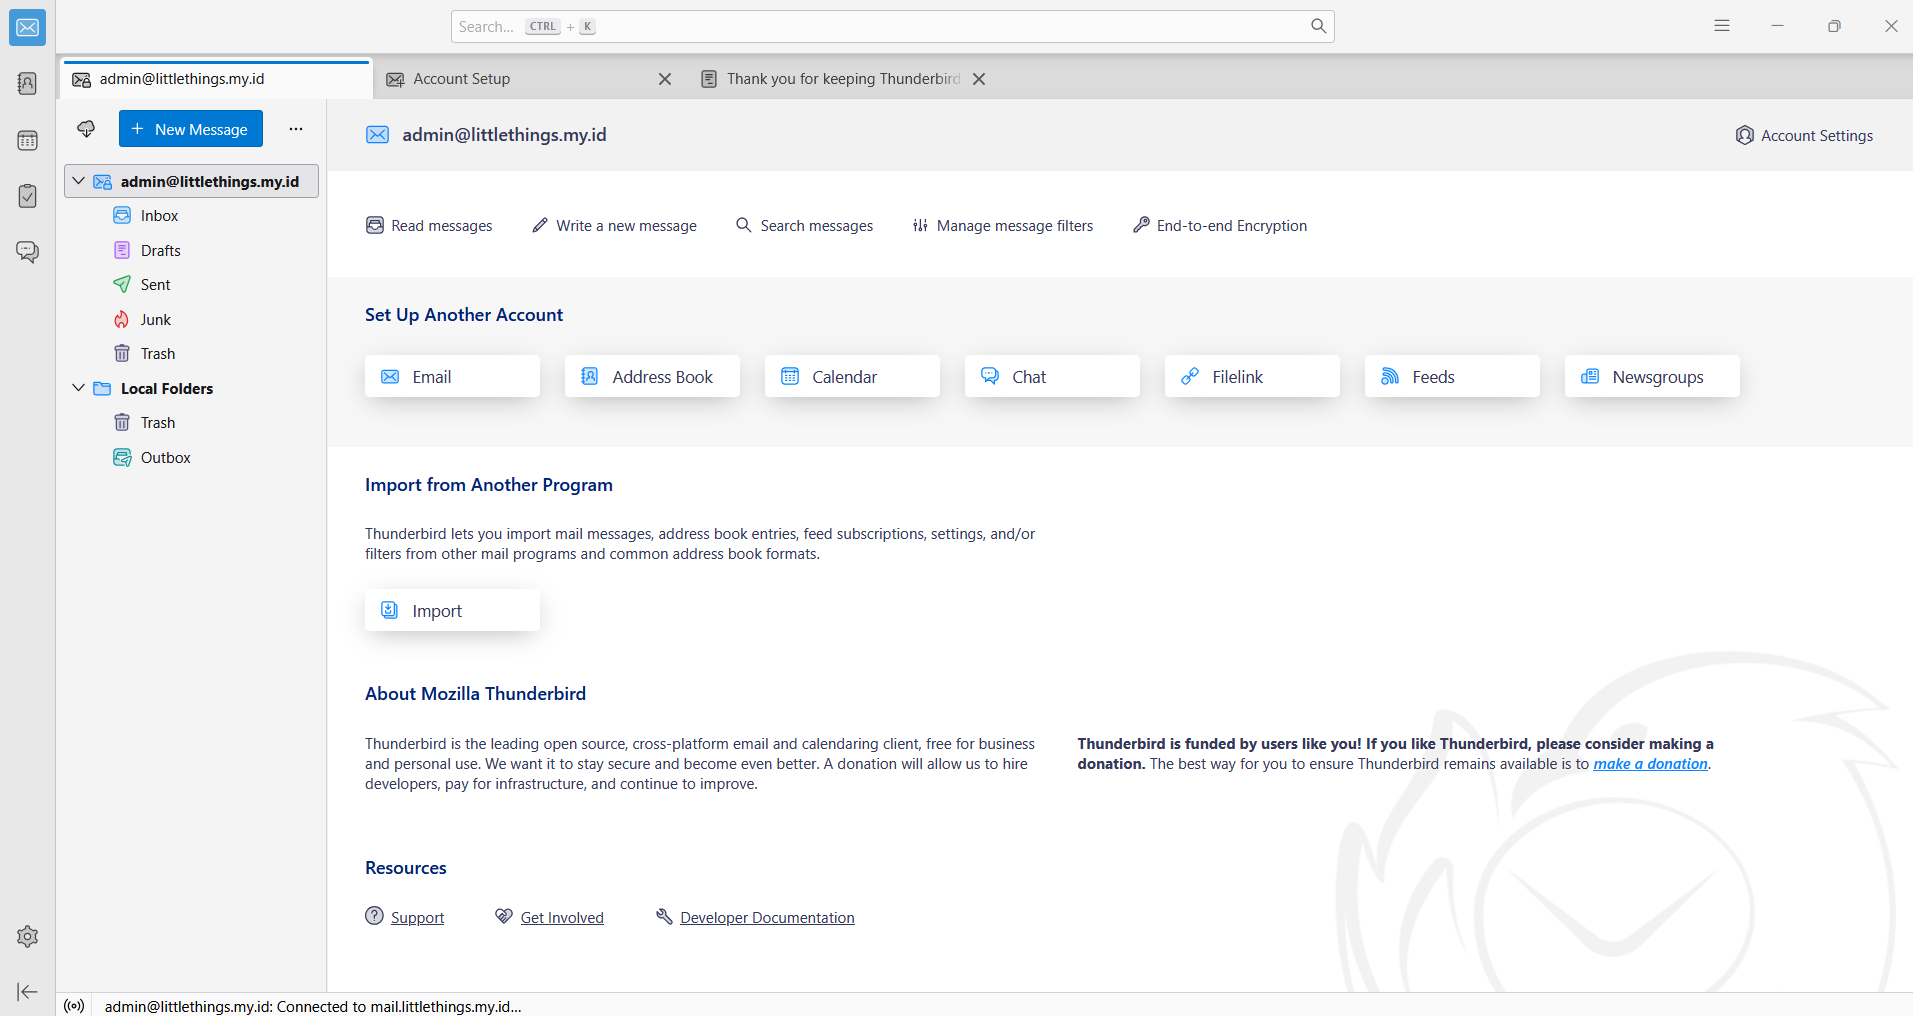The width and height of the screenshot is (1913, 1016).
Task: Set up a Chat account
Action: [x=1052, y=376]
